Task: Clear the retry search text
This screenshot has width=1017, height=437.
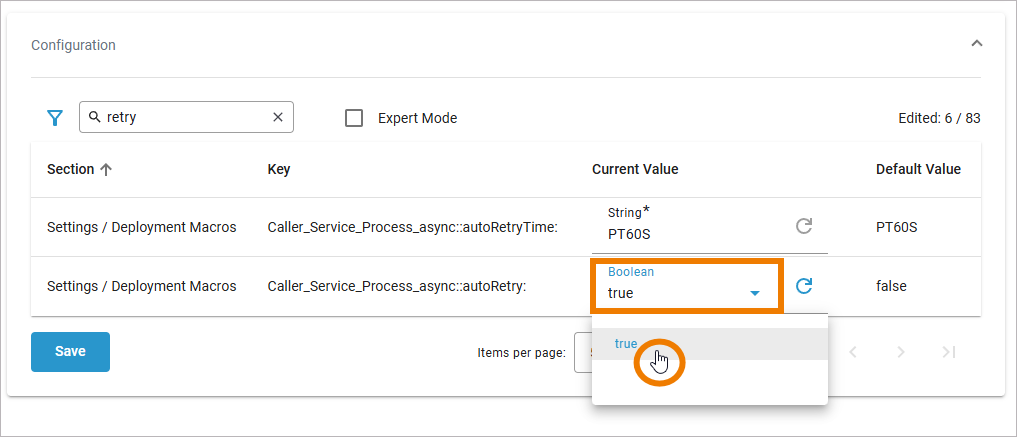Action: [x=278, y=117]
